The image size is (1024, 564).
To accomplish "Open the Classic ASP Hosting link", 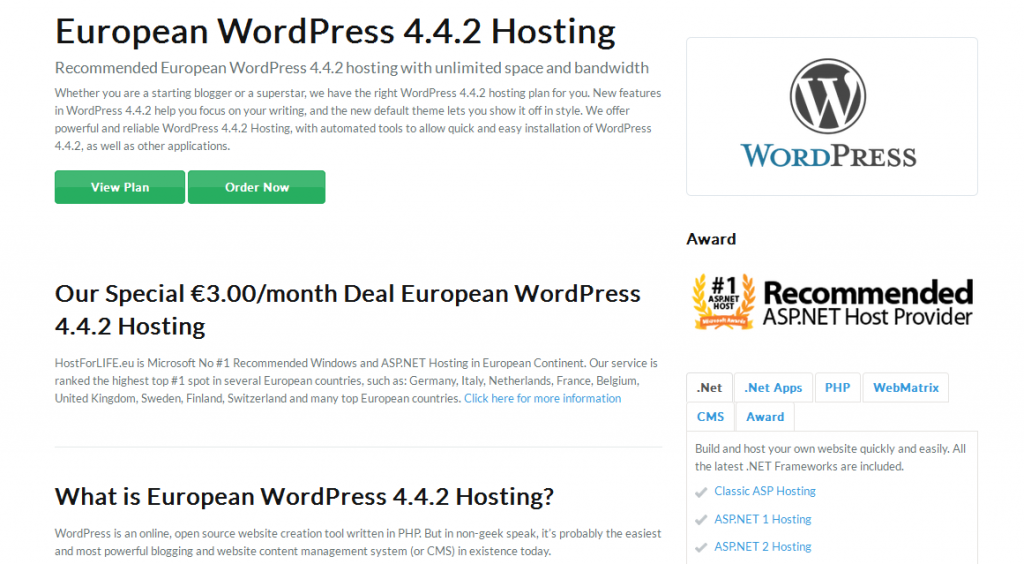I will coord(765,491).
